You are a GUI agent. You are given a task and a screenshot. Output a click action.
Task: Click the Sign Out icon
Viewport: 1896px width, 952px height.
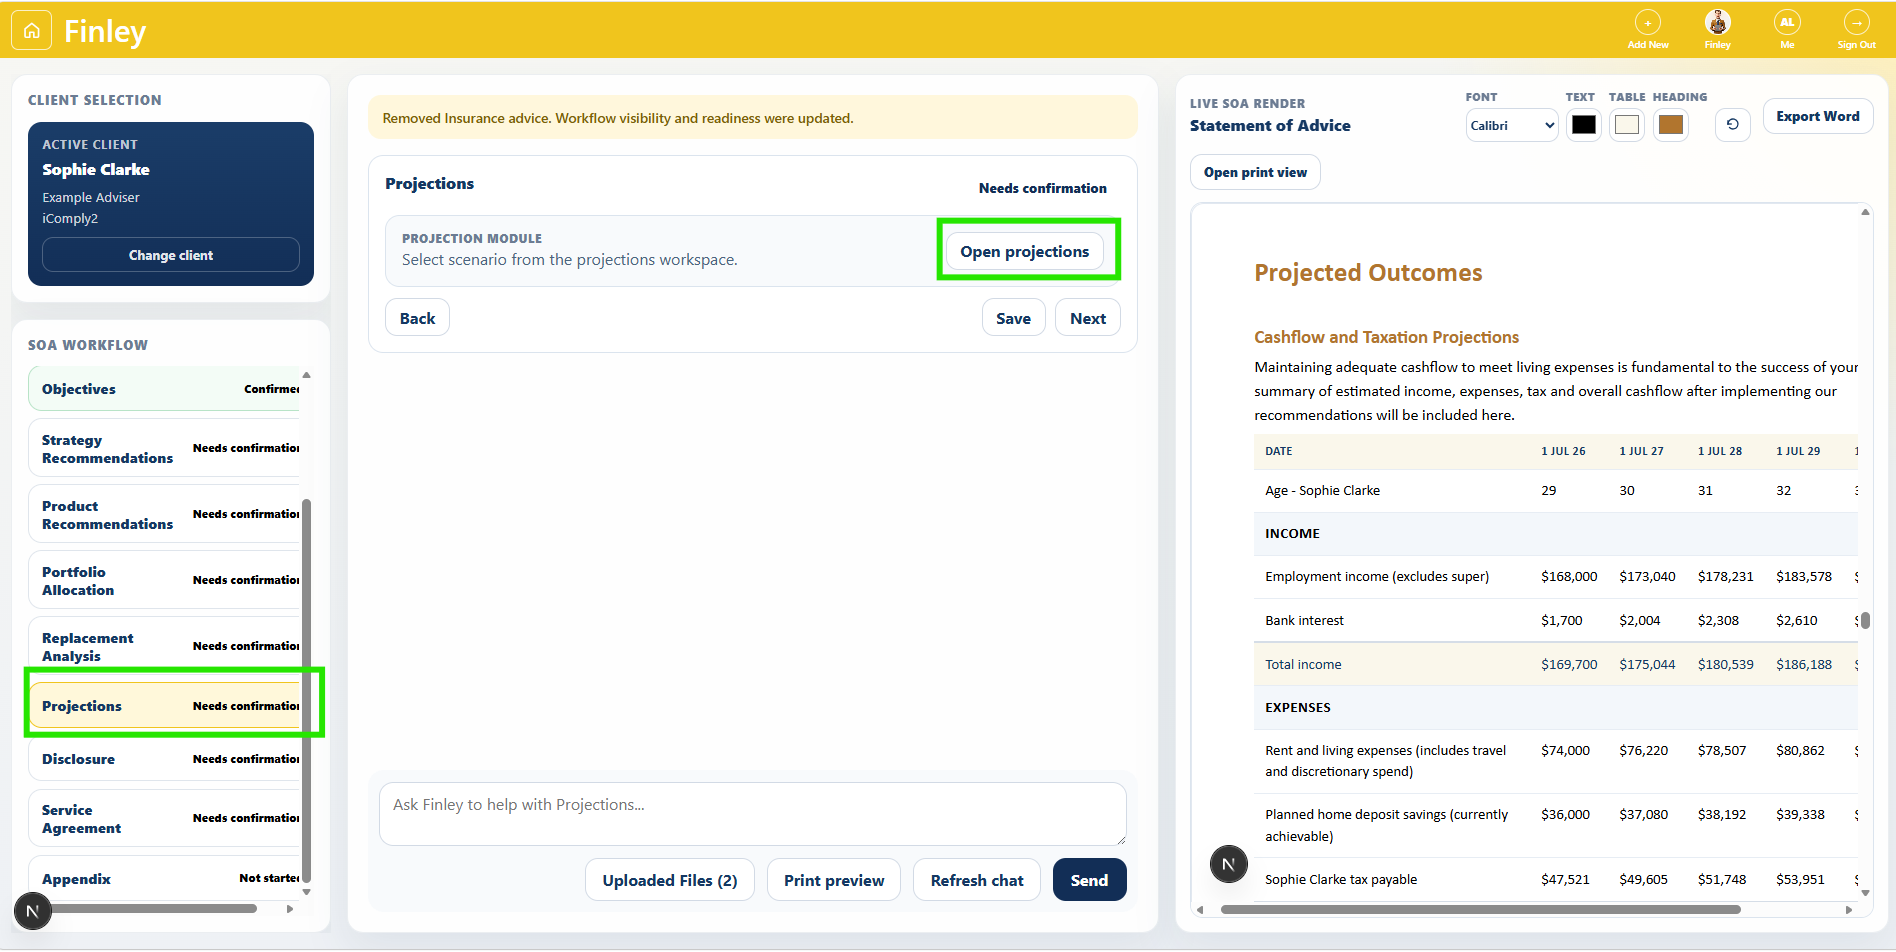(1856, 23)
